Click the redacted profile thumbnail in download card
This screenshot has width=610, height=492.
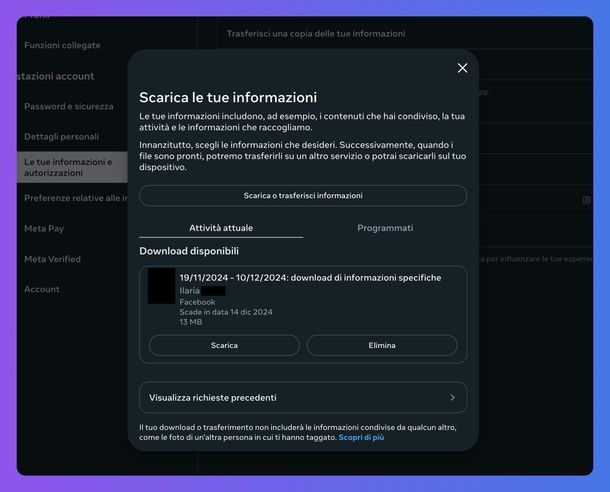[161, 286]
